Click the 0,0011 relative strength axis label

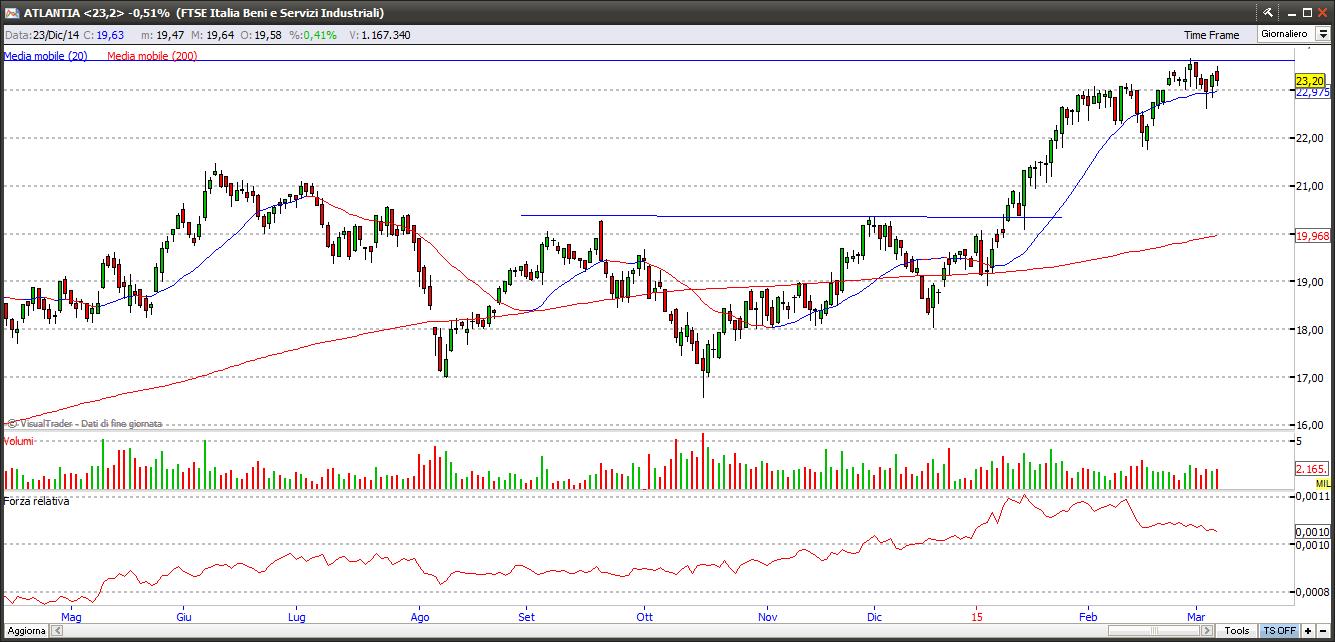point(1312,496)
